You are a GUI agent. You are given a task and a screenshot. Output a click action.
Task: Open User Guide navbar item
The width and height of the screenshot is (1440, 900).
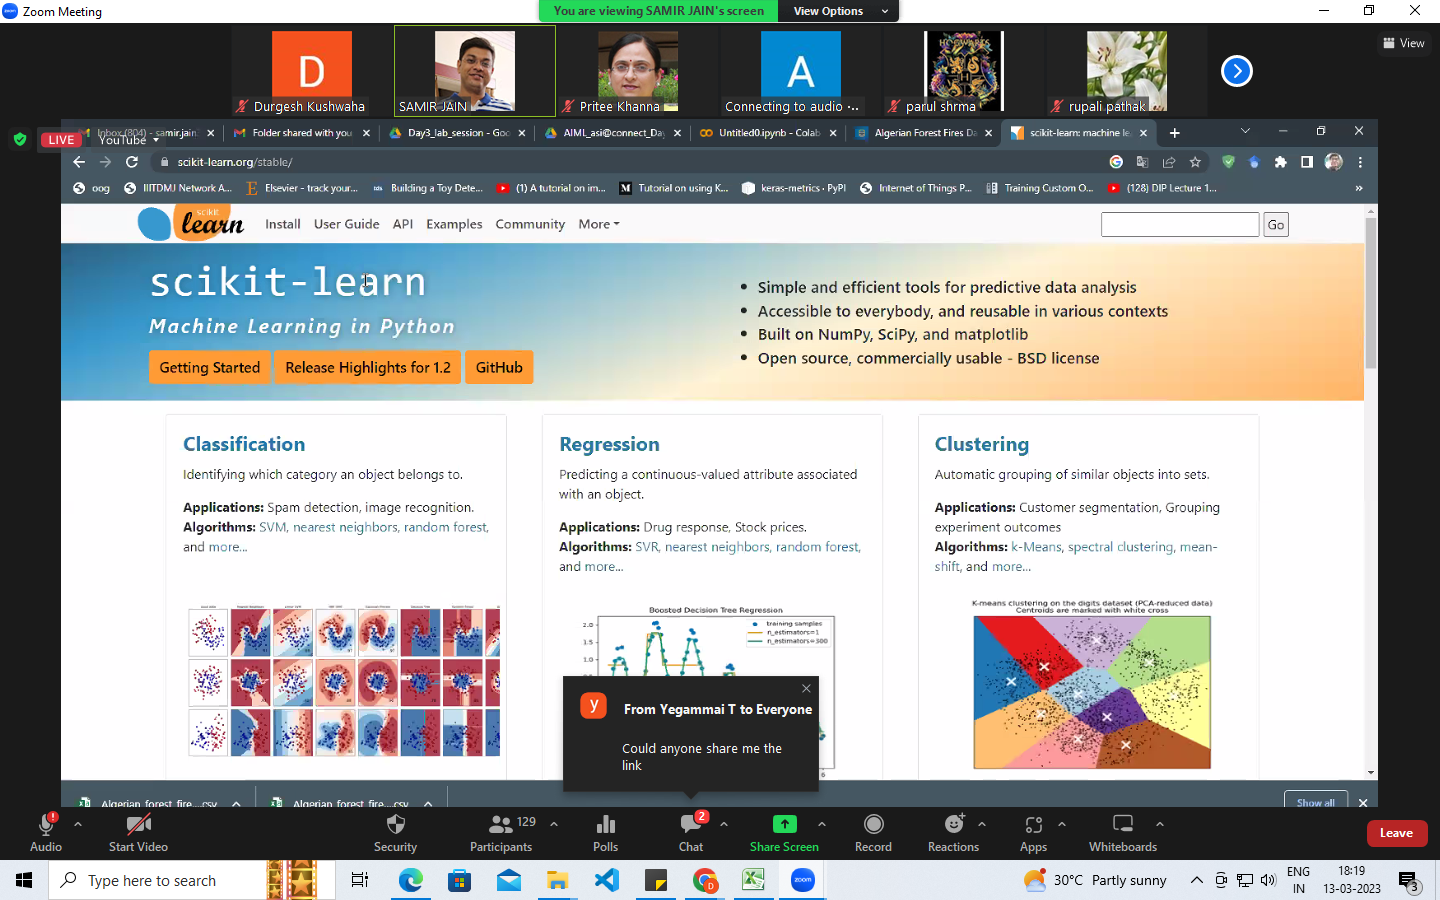pos(346,224)
